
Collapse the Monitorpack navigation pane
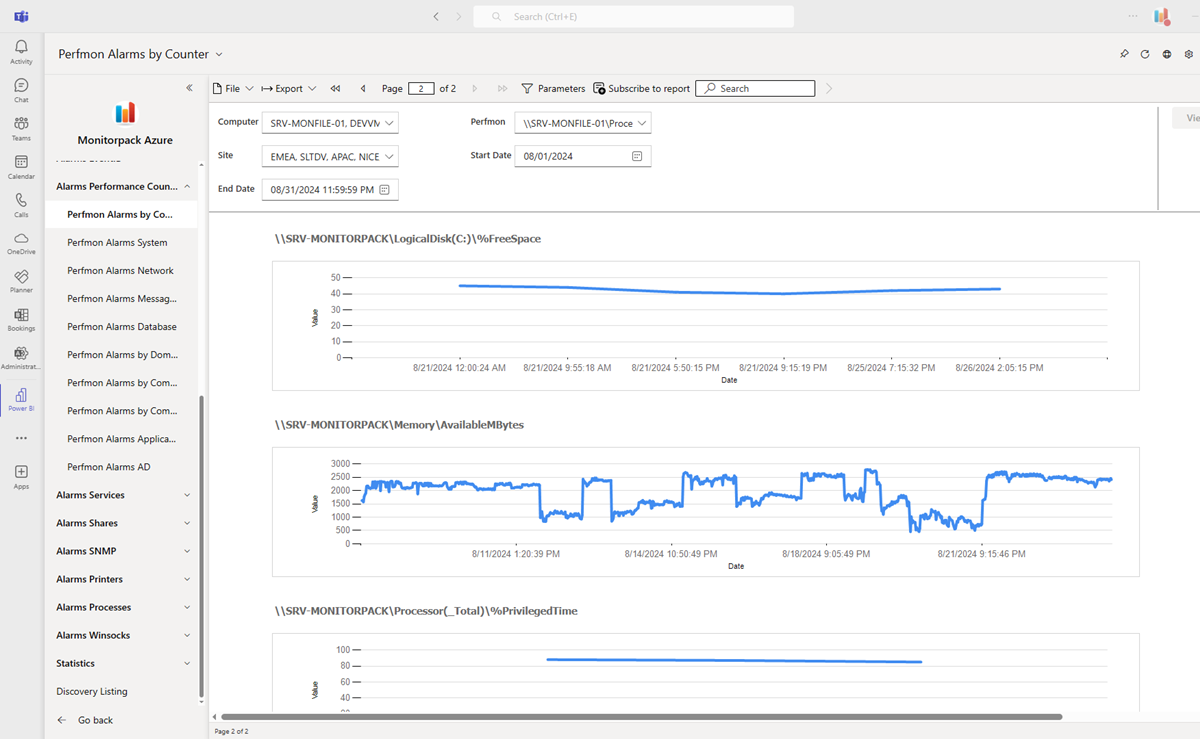189,88
